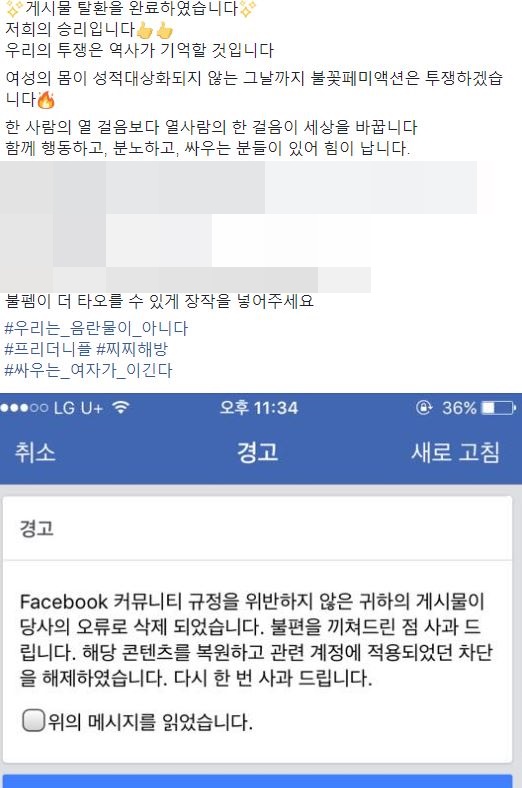Open the #싸우는_여자가_이긴다 hashtag
Screen dimensions: 522x788
click(88, 370)
